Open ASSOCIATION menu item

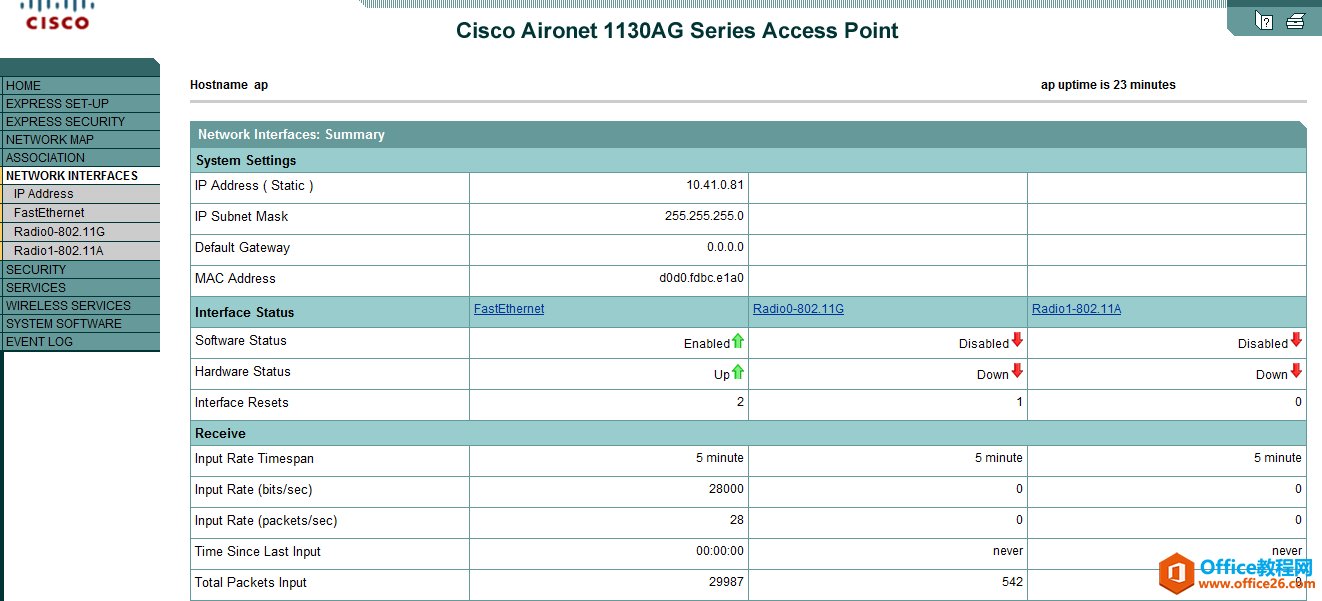pos(45,158)
